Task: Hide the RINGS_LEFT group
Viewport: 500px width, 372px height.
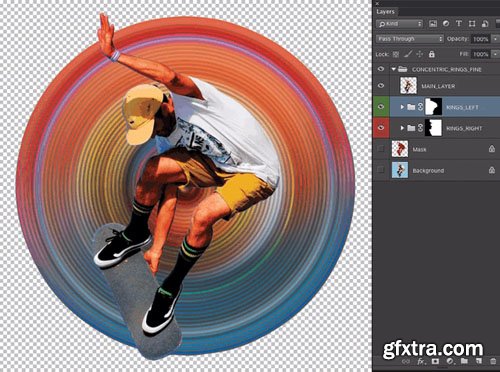Action: click(381, 107)
